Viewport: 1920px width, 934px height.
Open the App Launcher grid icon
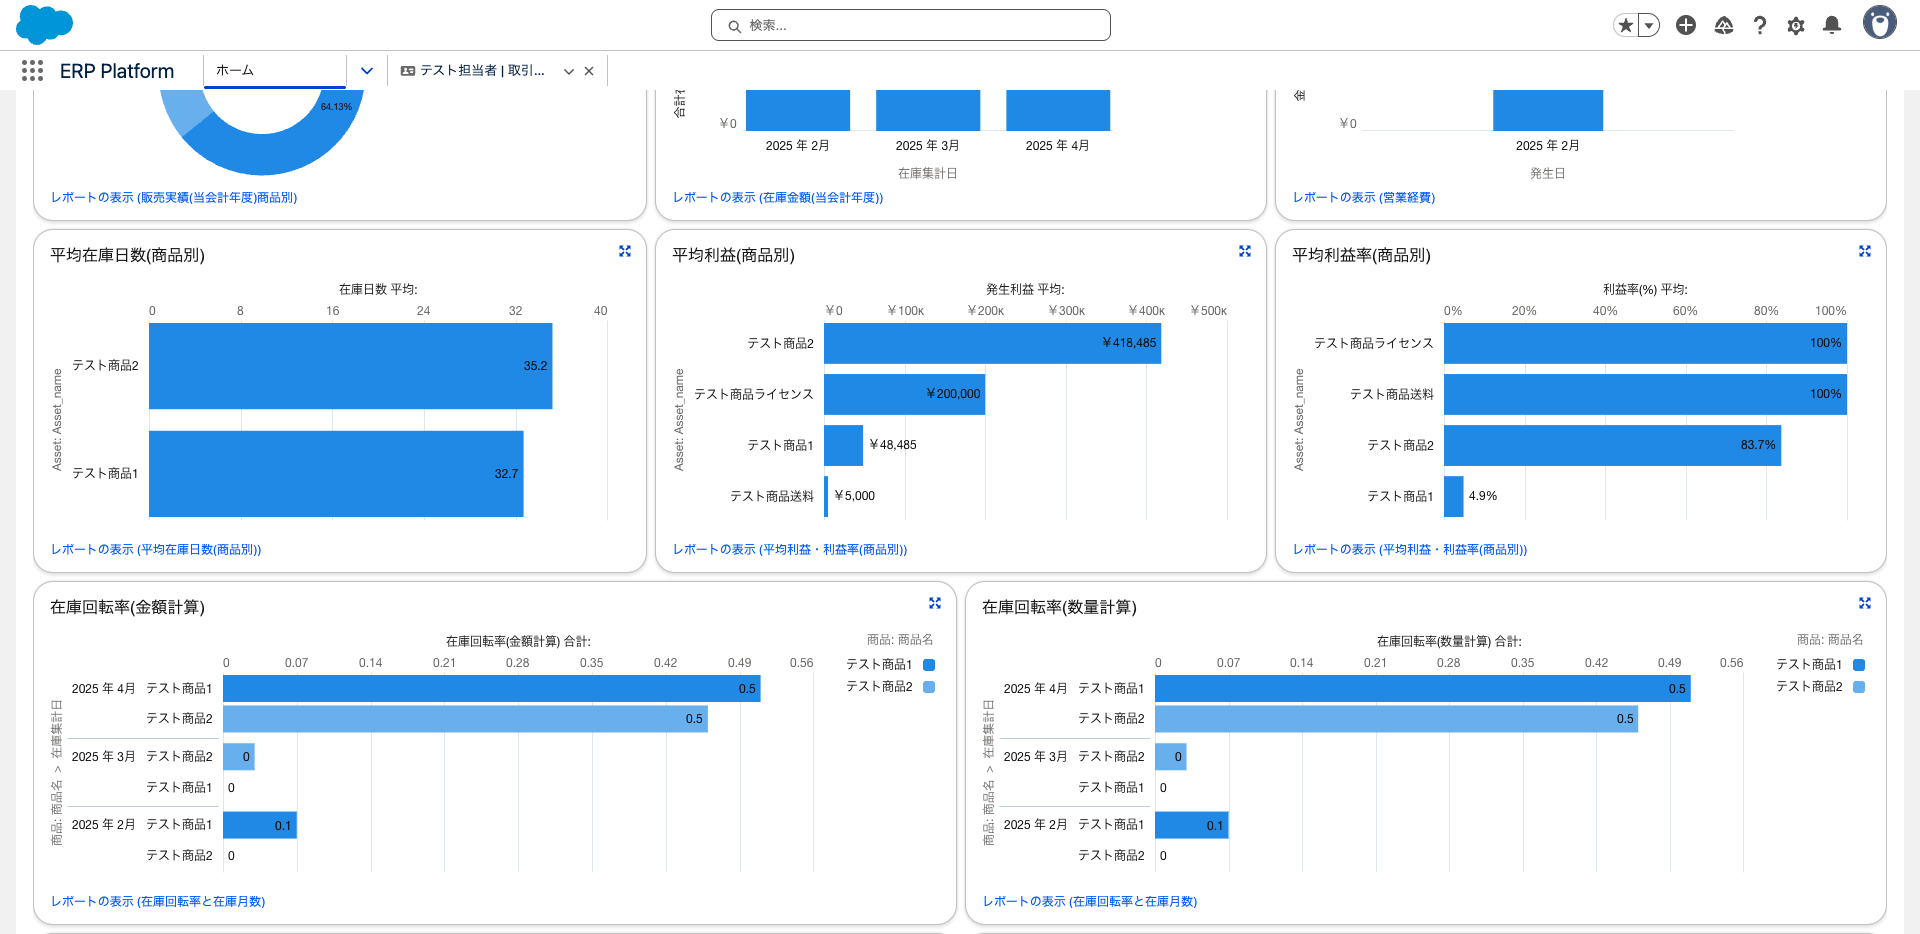tap(32, 70)
